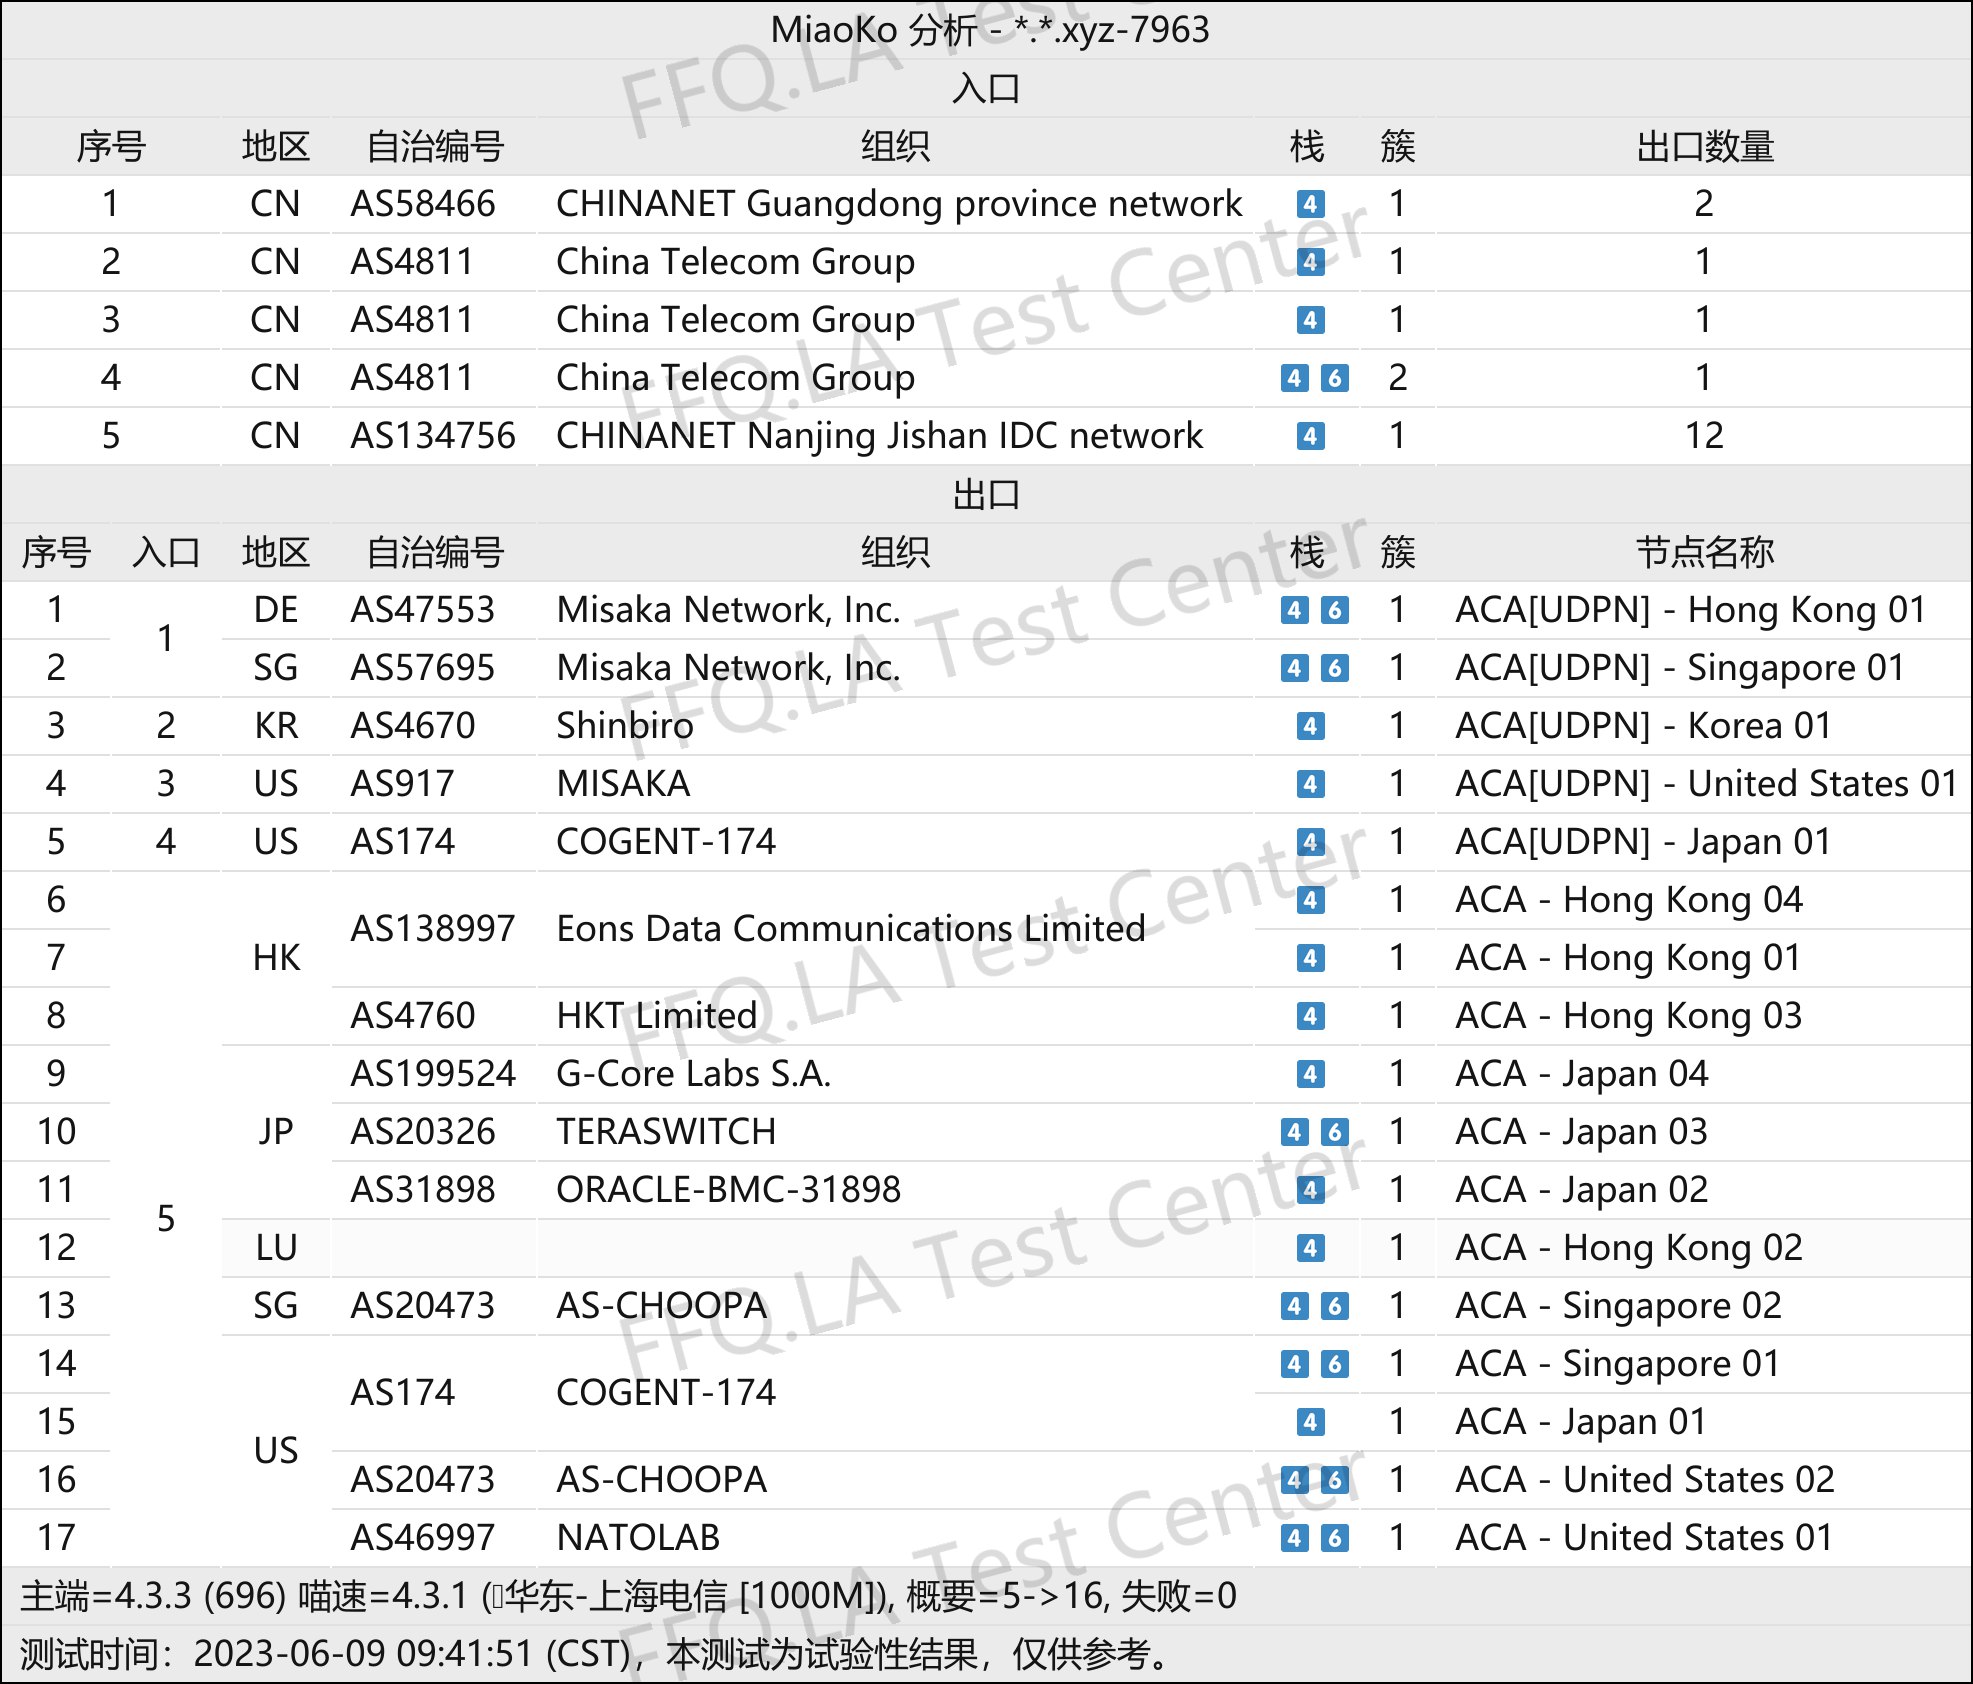This screenshot has width=1973, height=1684.
Task: Click the 'KR' region cell
Action: [x=276, y=726]
